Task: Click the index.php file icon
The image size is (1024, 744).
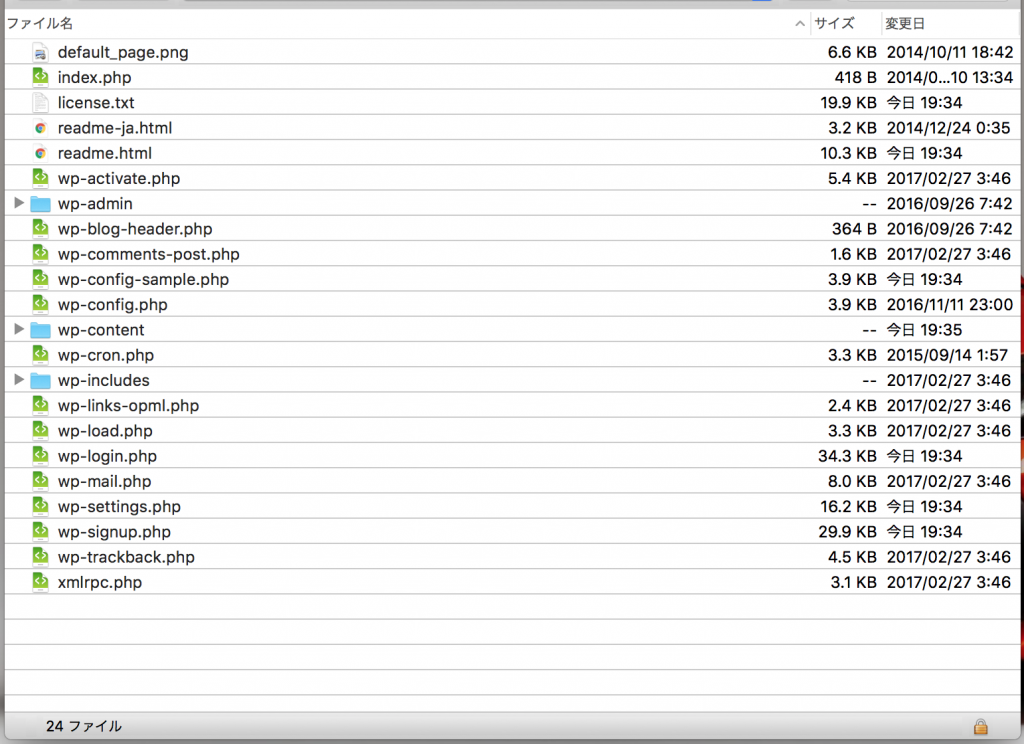Action: (40, 77)
